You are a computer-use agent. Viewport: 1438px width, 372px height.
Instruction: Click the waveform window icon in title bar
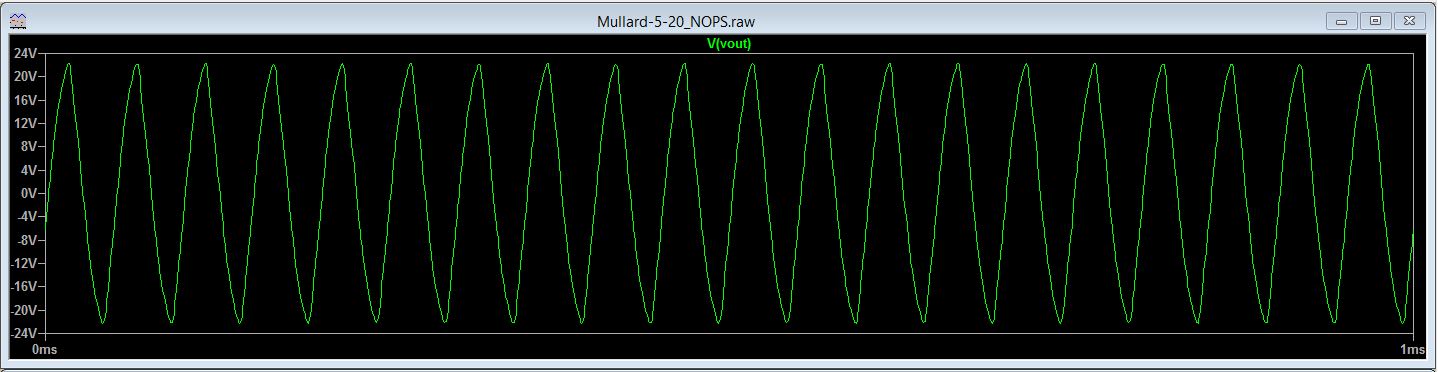pyautogui.click(x=18, y=20)
